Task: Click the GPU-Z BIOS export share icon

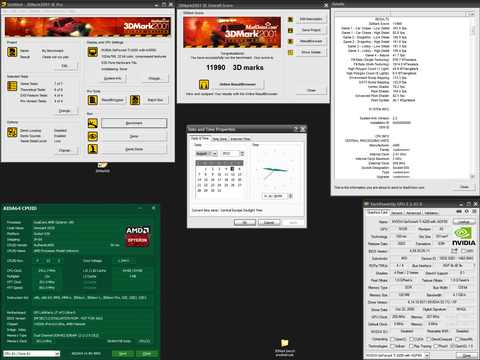Action: (454, 251)
